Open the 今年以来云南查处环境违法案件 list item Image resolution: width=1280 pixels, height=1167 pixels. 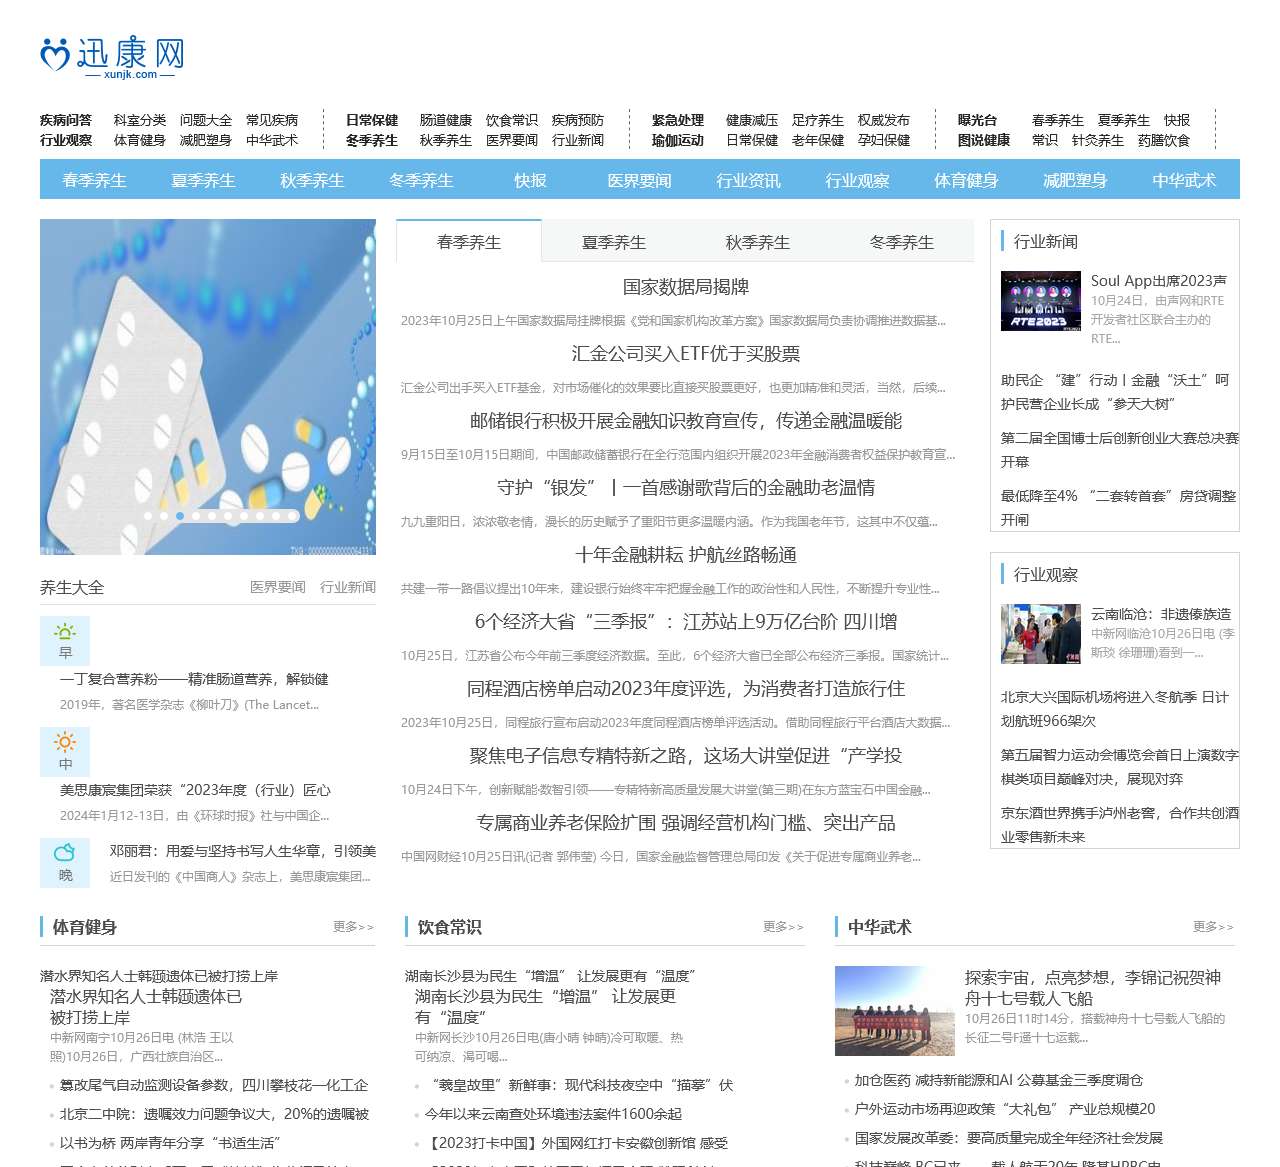click(553, 1114)
